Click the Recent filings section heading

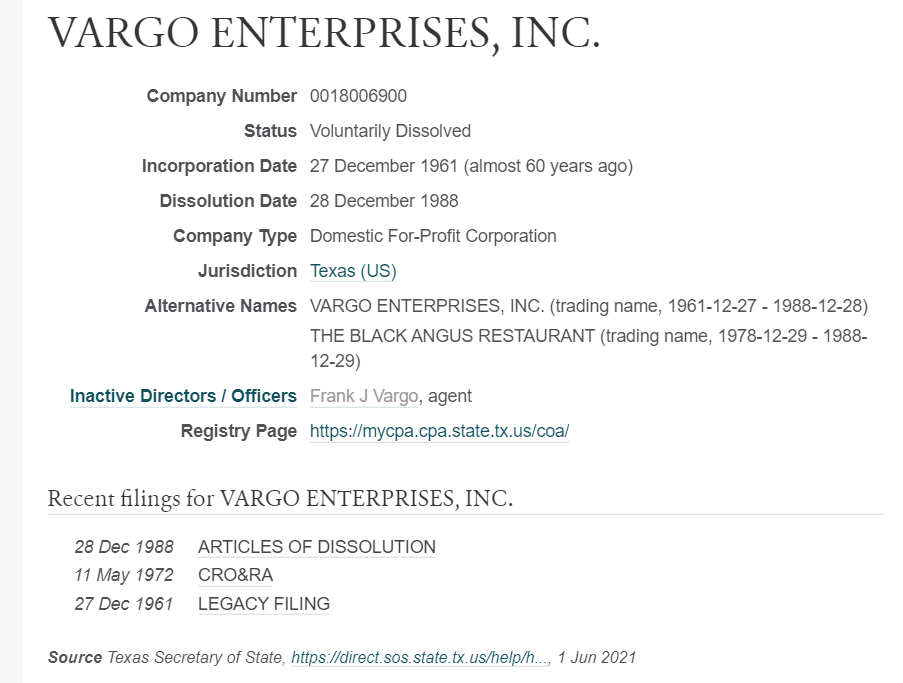[x=280, y=498]
